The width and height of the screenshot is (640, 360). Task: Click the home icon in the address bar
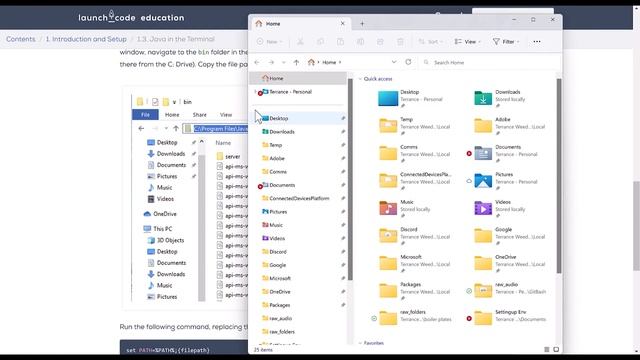tap(311, 62)
